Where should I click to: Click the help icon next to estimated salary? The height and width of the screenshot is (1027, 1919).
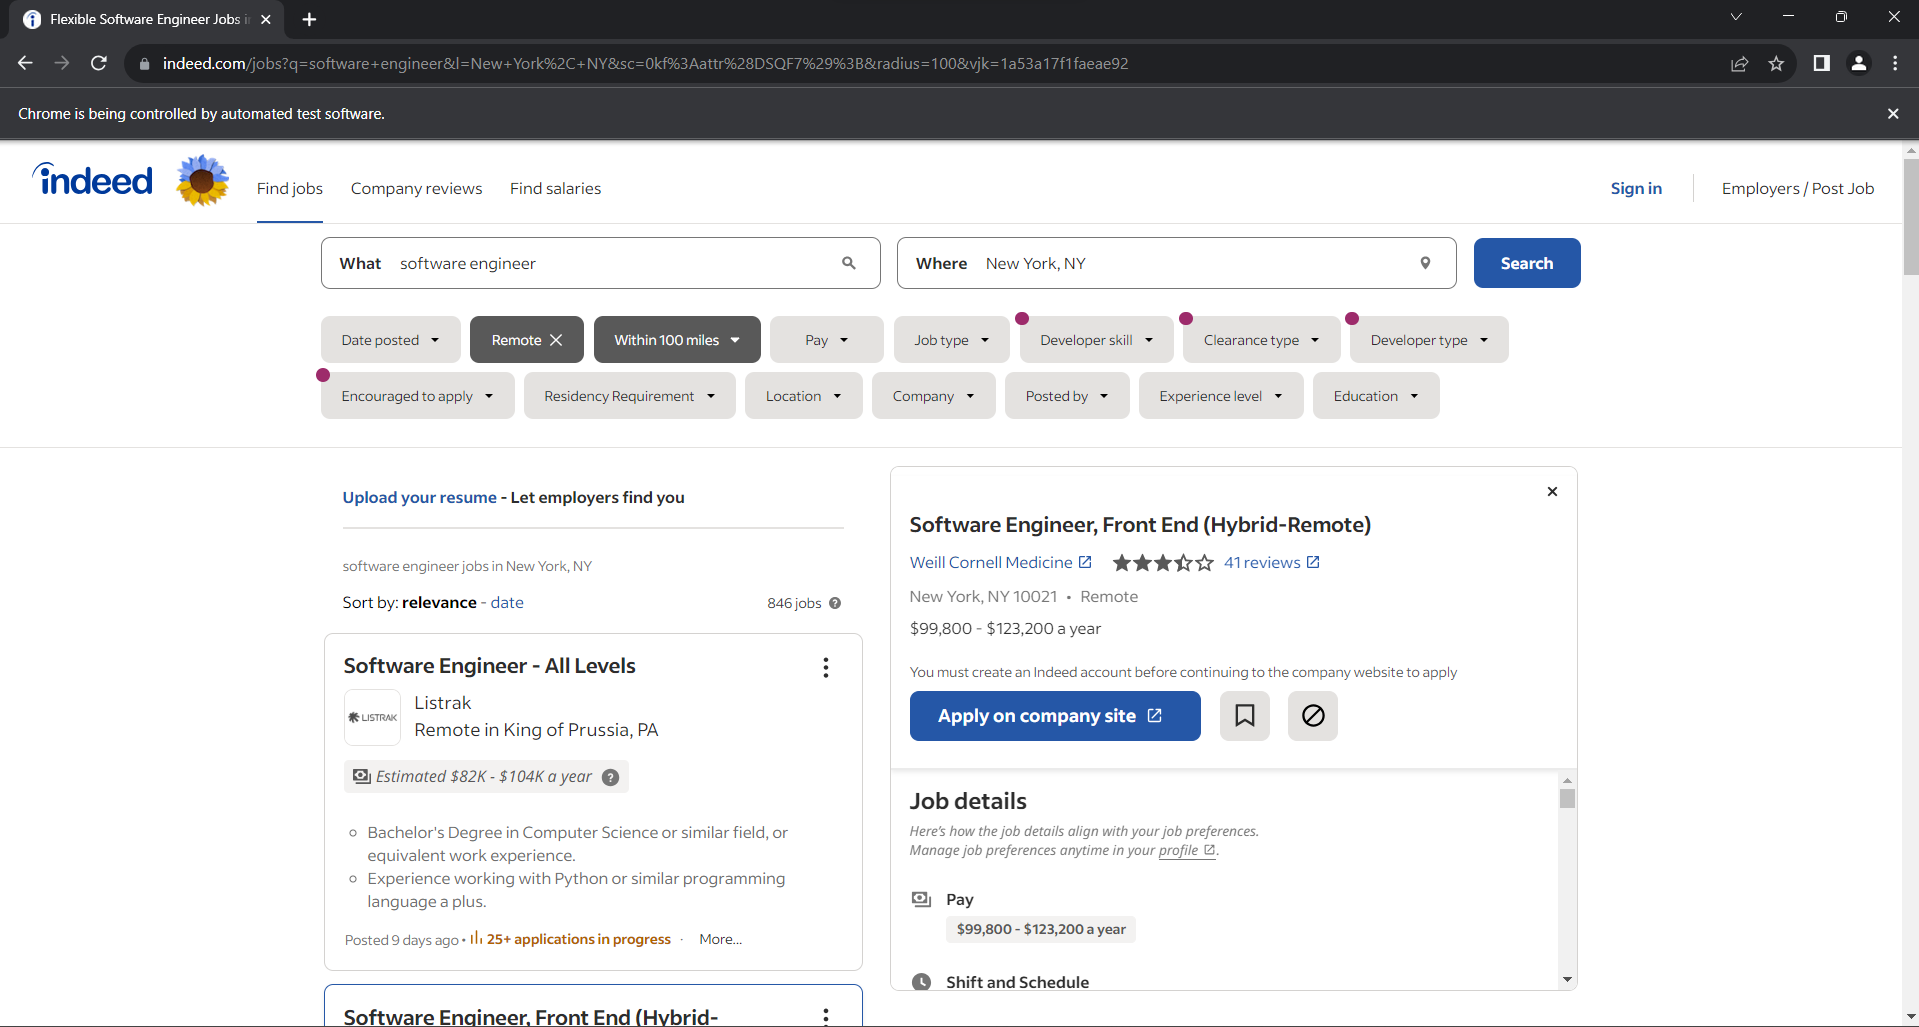click(x=610, y=776)
